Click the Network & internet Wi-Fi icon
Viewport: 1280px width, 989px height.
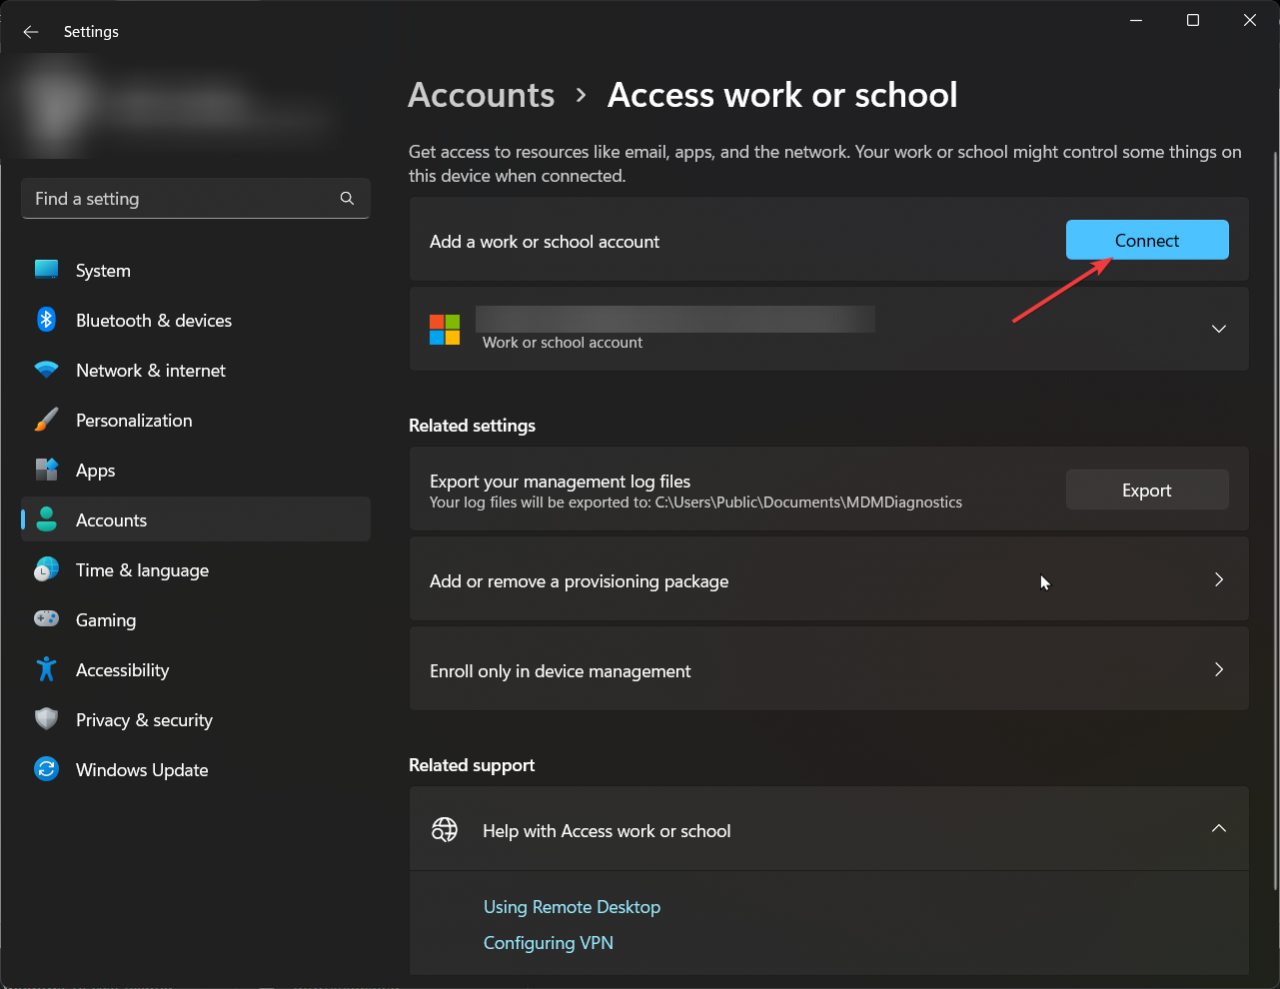[46, 370]
